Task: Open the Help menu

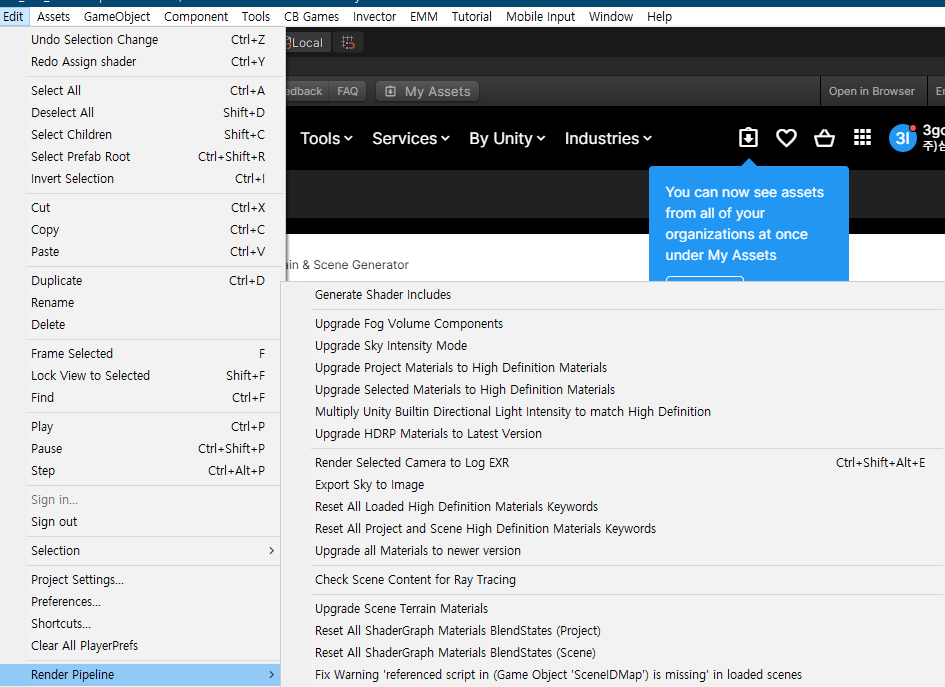Action: 659,17
